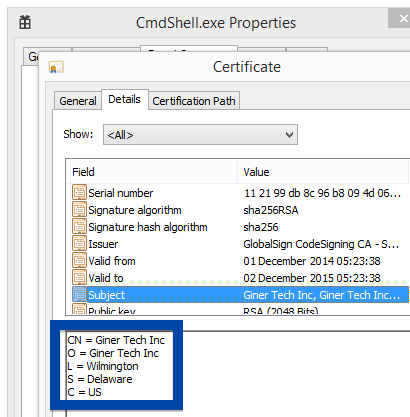Click the Subject field icon
This screenshot has height=417, width=410.
tap(79, 295)
